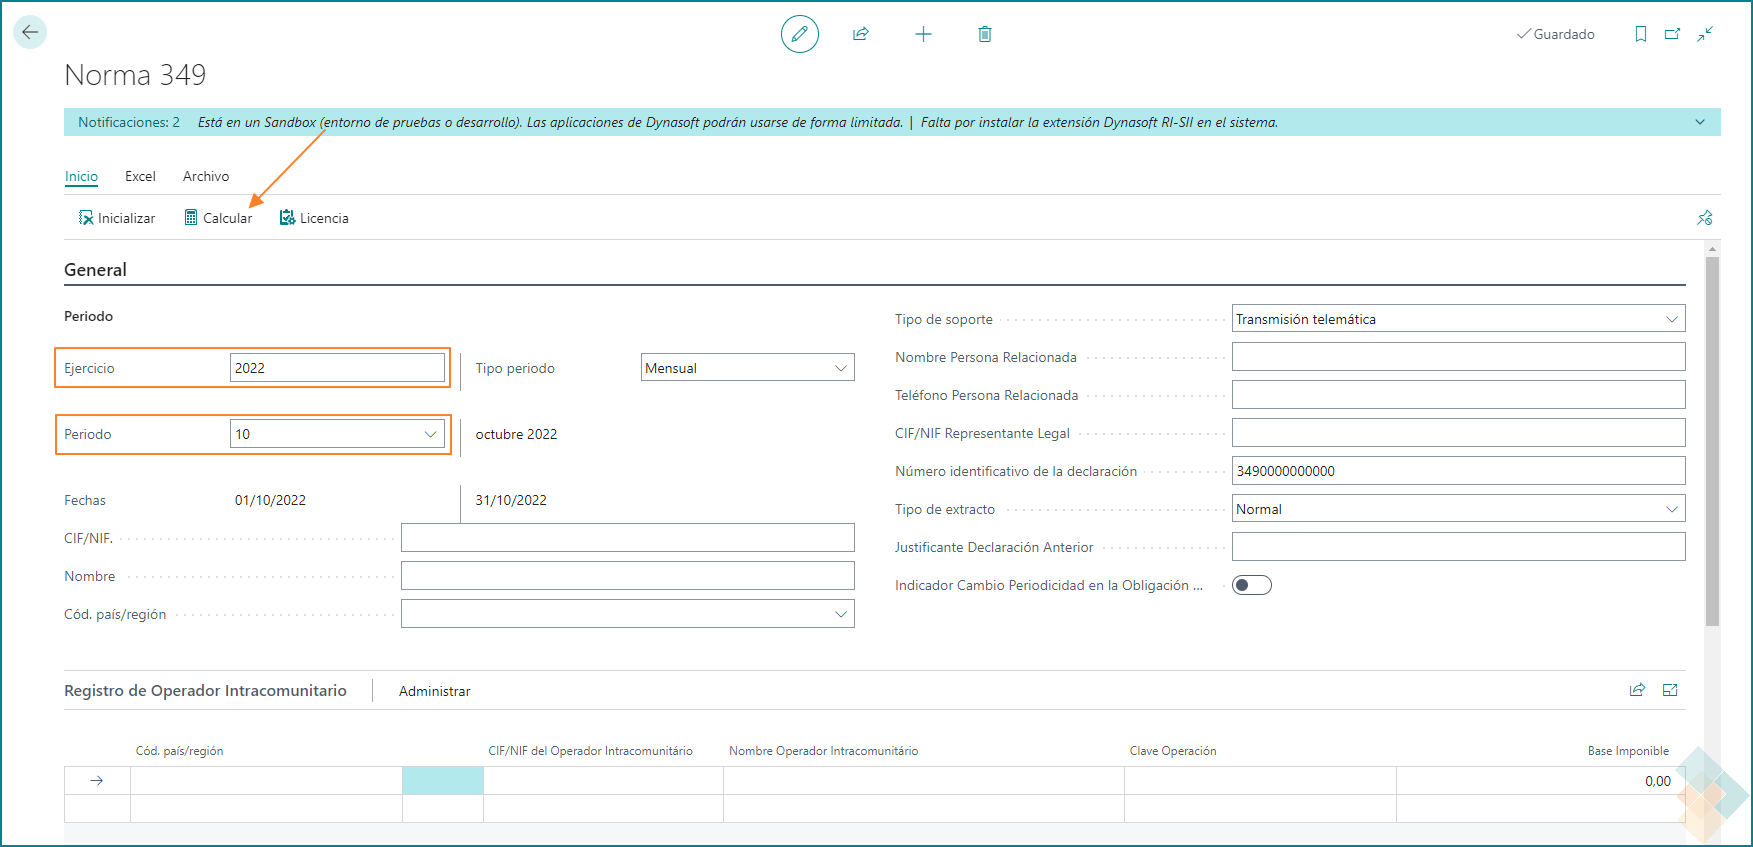Image resolution: width=1753 pixels, height=847 pixels.
Task: Select the row arrow in operator grid
Action: (97, 781)
